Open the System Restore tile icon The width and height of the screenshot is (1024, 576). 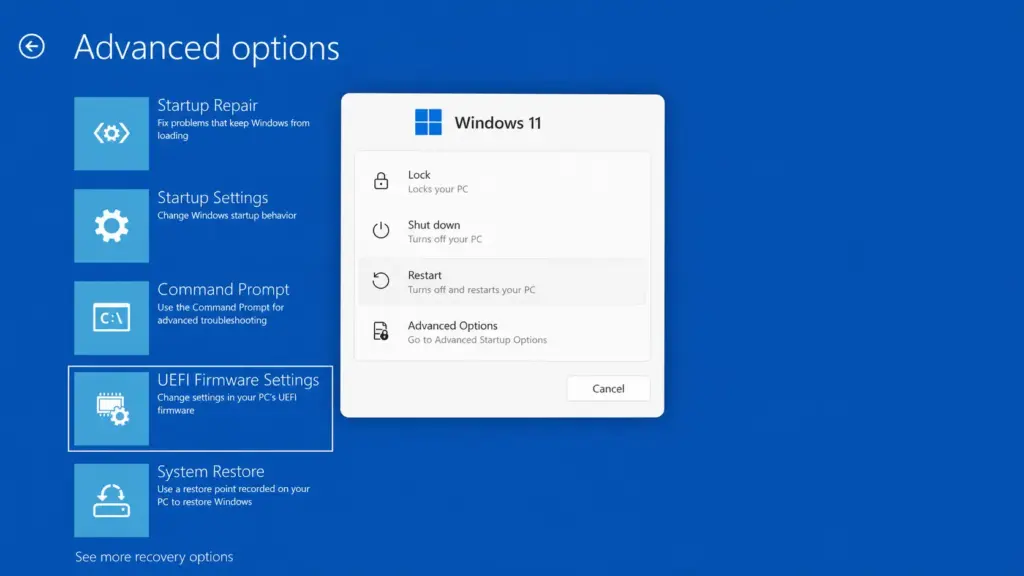(112, 500)
